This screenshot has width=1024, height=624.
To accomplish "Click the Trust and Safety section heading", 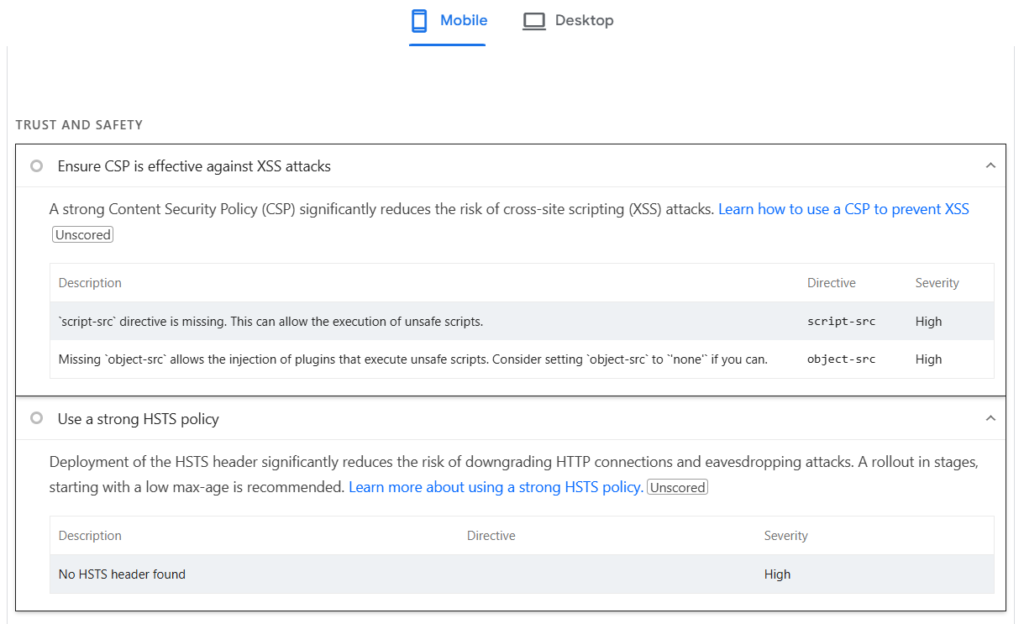I will (x=79, y=125).
